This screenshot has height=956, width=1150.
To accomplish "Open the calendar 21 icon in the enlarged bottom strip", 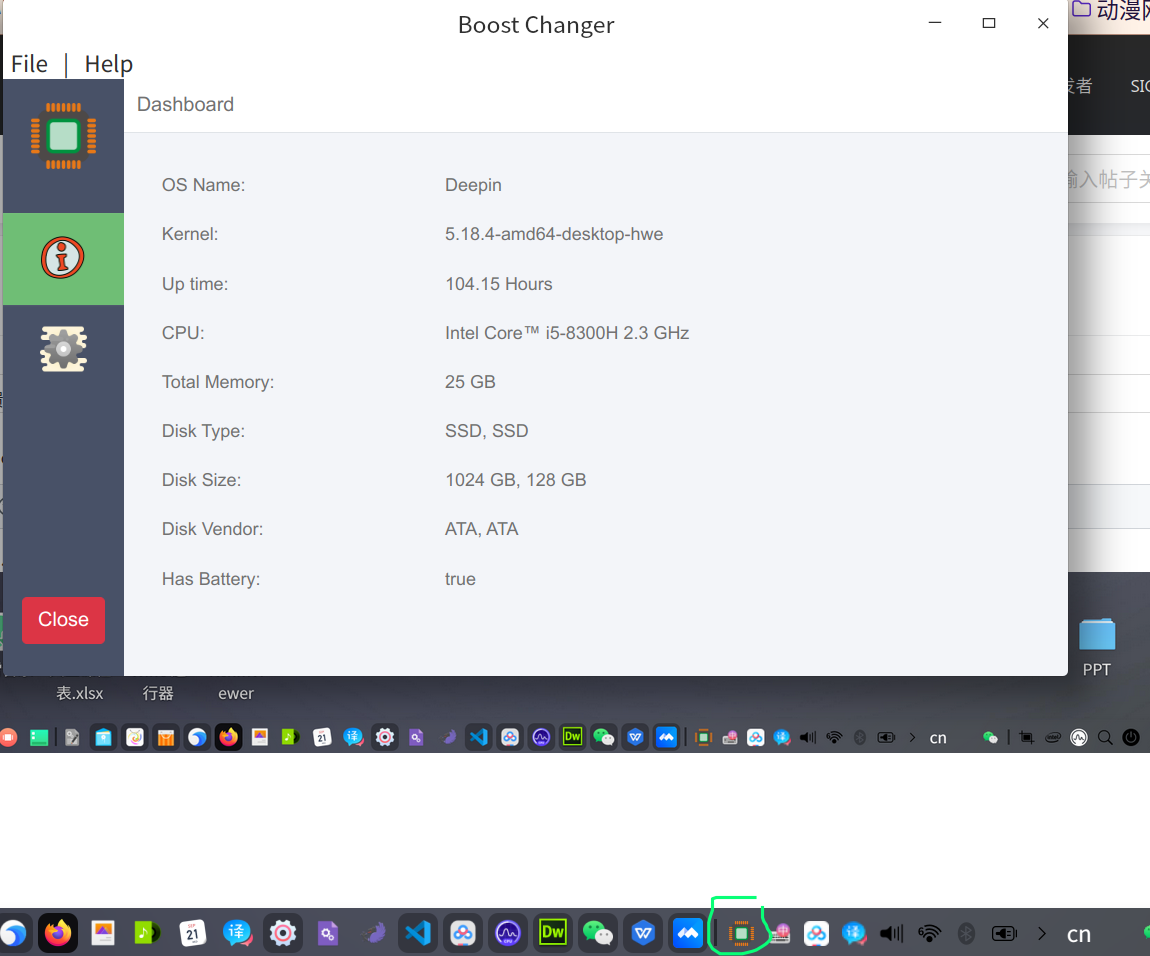I will tap(192, 933).
